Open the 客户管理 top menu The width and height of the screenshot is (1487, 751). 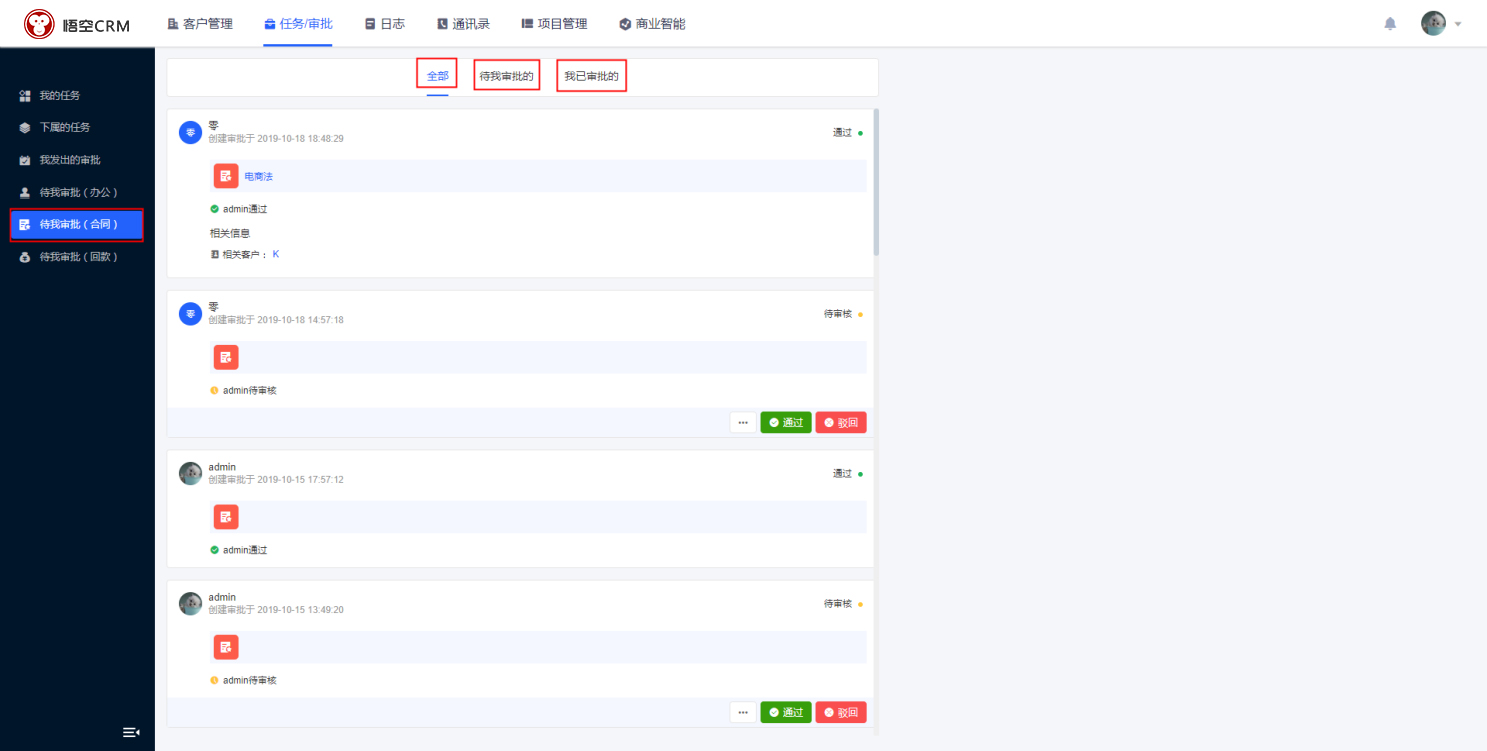[x=200, y=24]
